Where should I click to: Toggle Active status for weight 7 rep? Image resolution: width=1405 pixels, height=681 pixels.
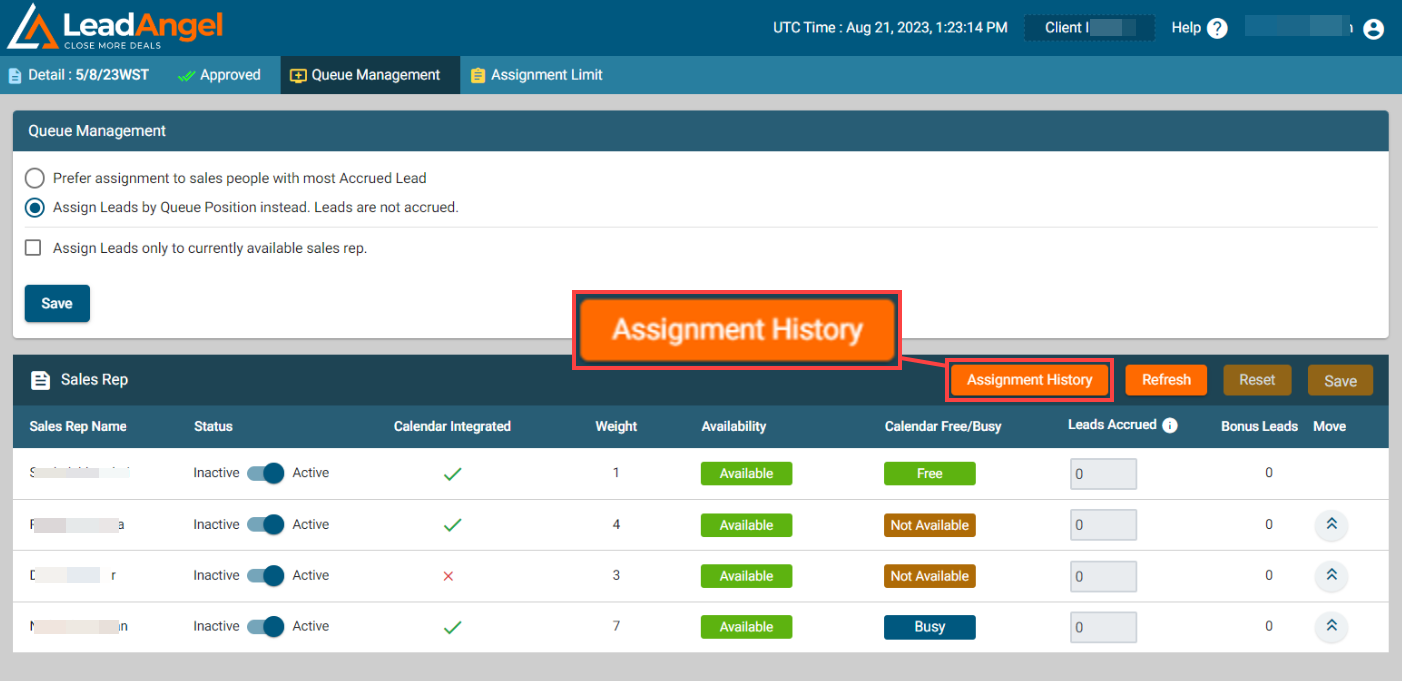(266, 626)
